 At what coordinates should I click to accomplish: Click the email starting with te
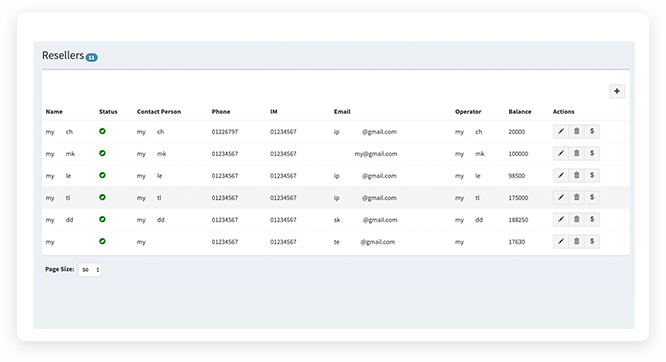tap(364, 242)
